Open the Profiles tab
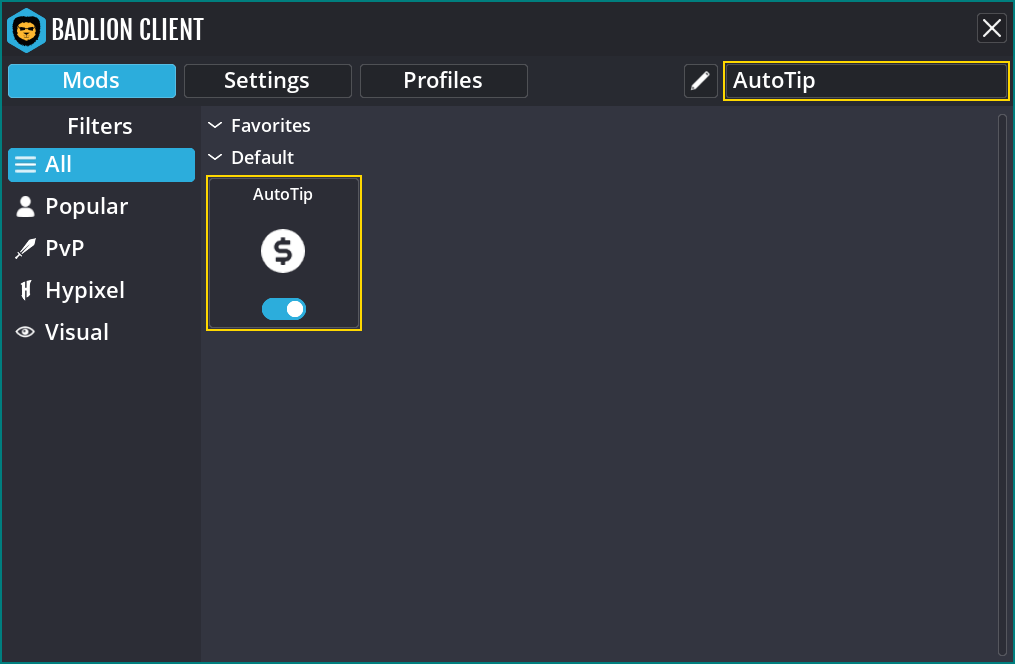This screenshot has height=664, width=1015. click(443, 81)
